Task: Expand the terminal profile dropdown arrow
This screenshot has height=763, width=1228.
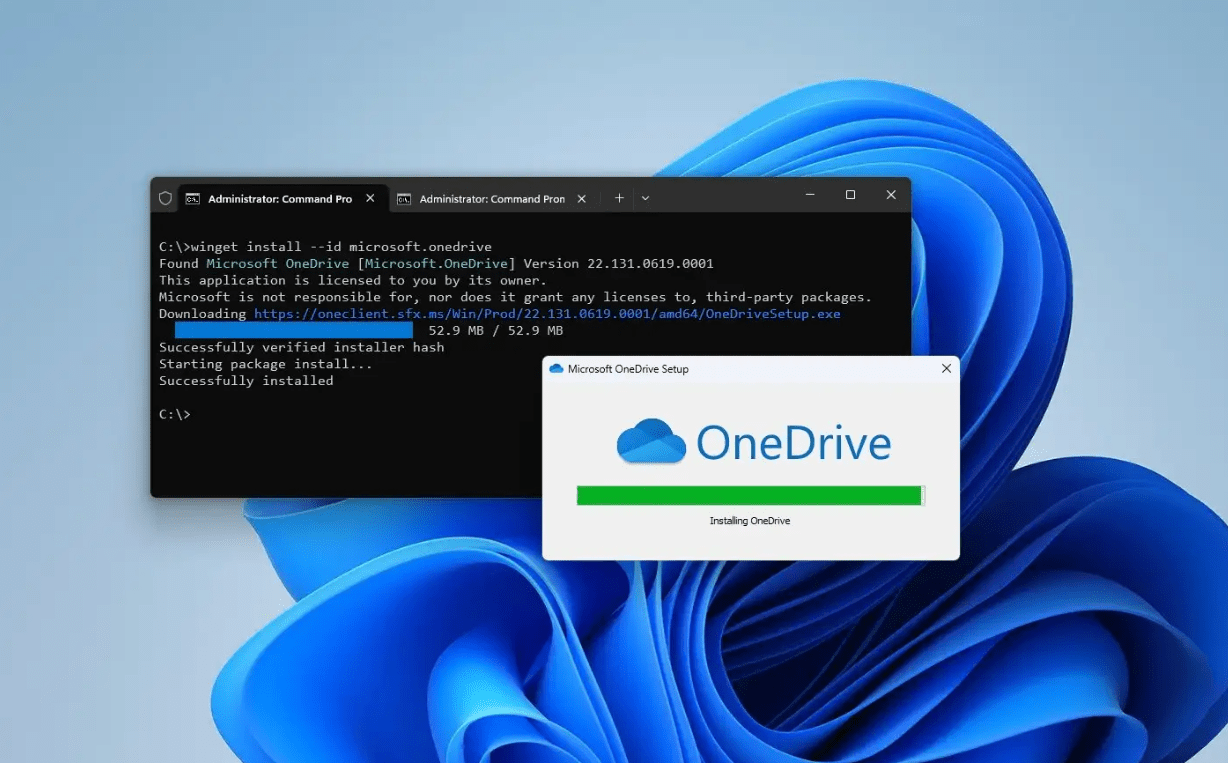Action: 645,198
